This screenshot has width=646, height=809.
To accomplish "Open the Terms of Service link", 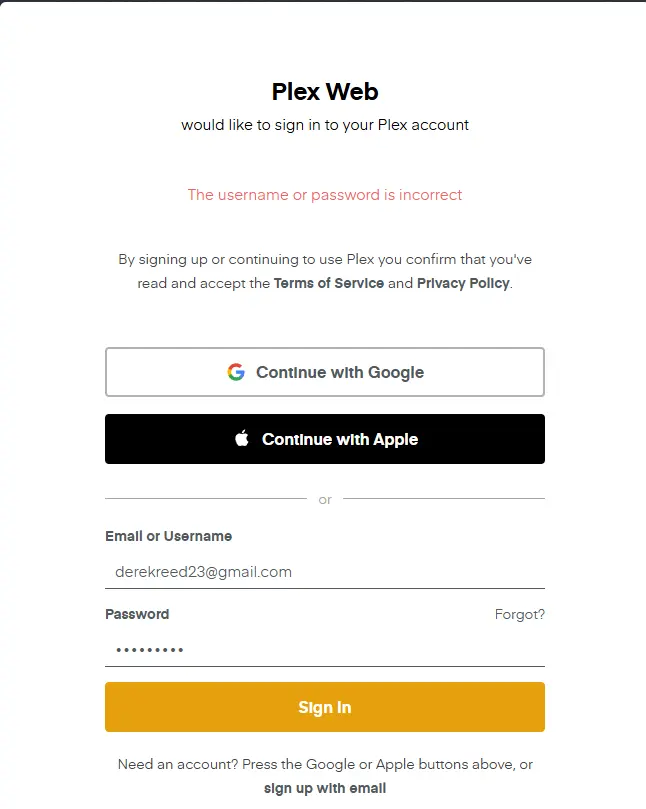I will coord(329,283).
